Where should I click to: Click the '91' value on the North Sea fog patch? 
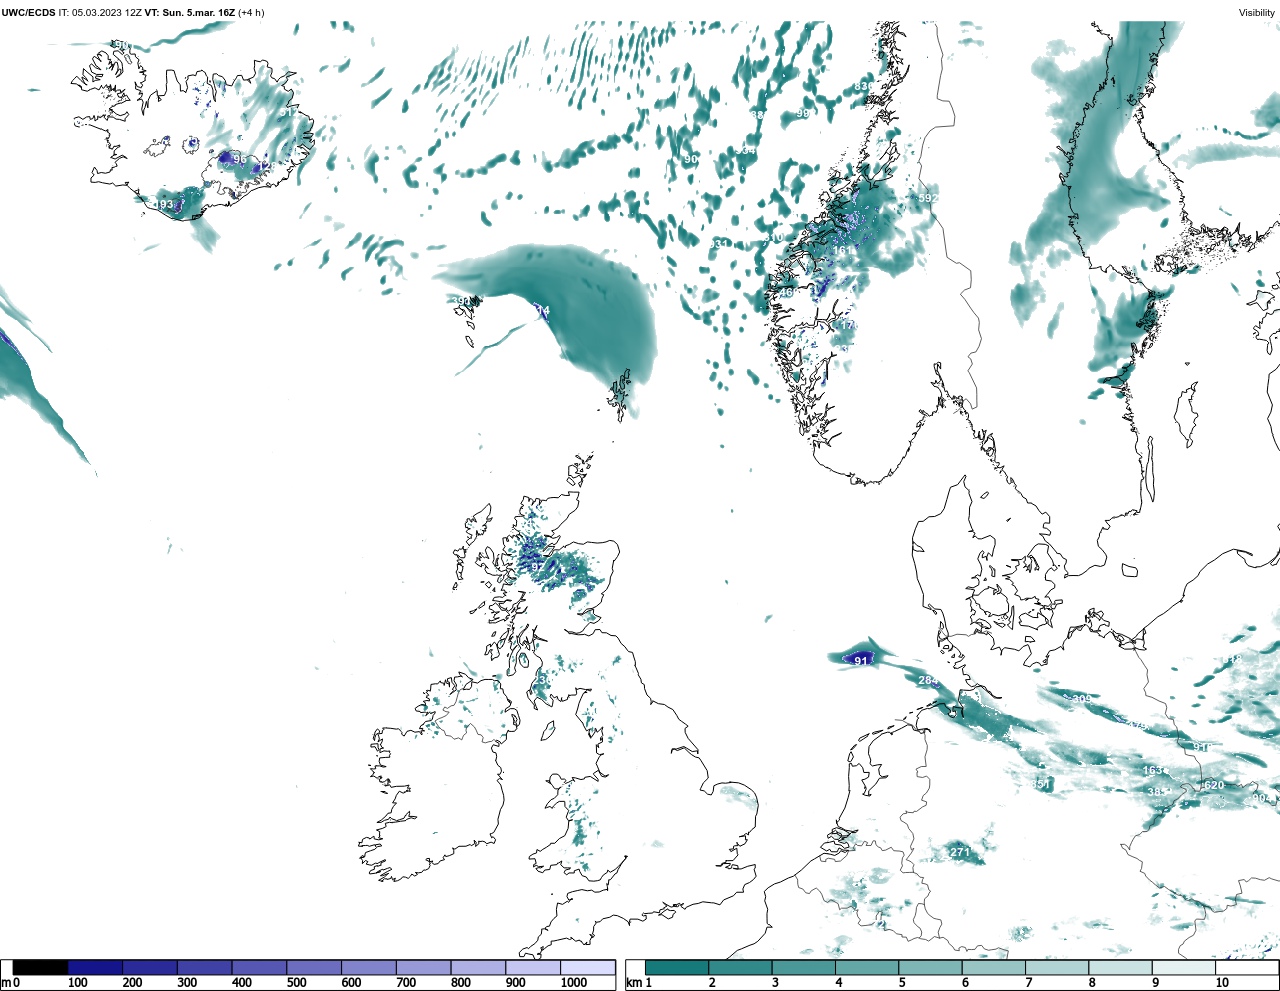[861, 661]
